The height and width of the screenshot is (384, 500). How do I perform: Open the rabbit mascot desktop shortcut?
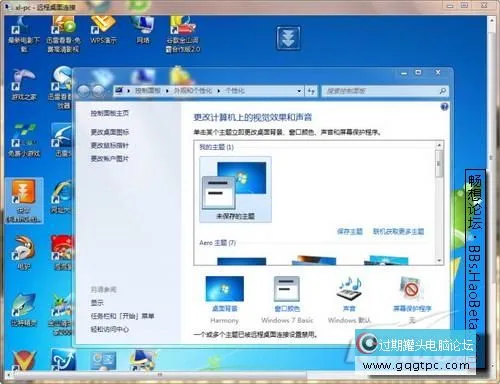tap(23, 253)
